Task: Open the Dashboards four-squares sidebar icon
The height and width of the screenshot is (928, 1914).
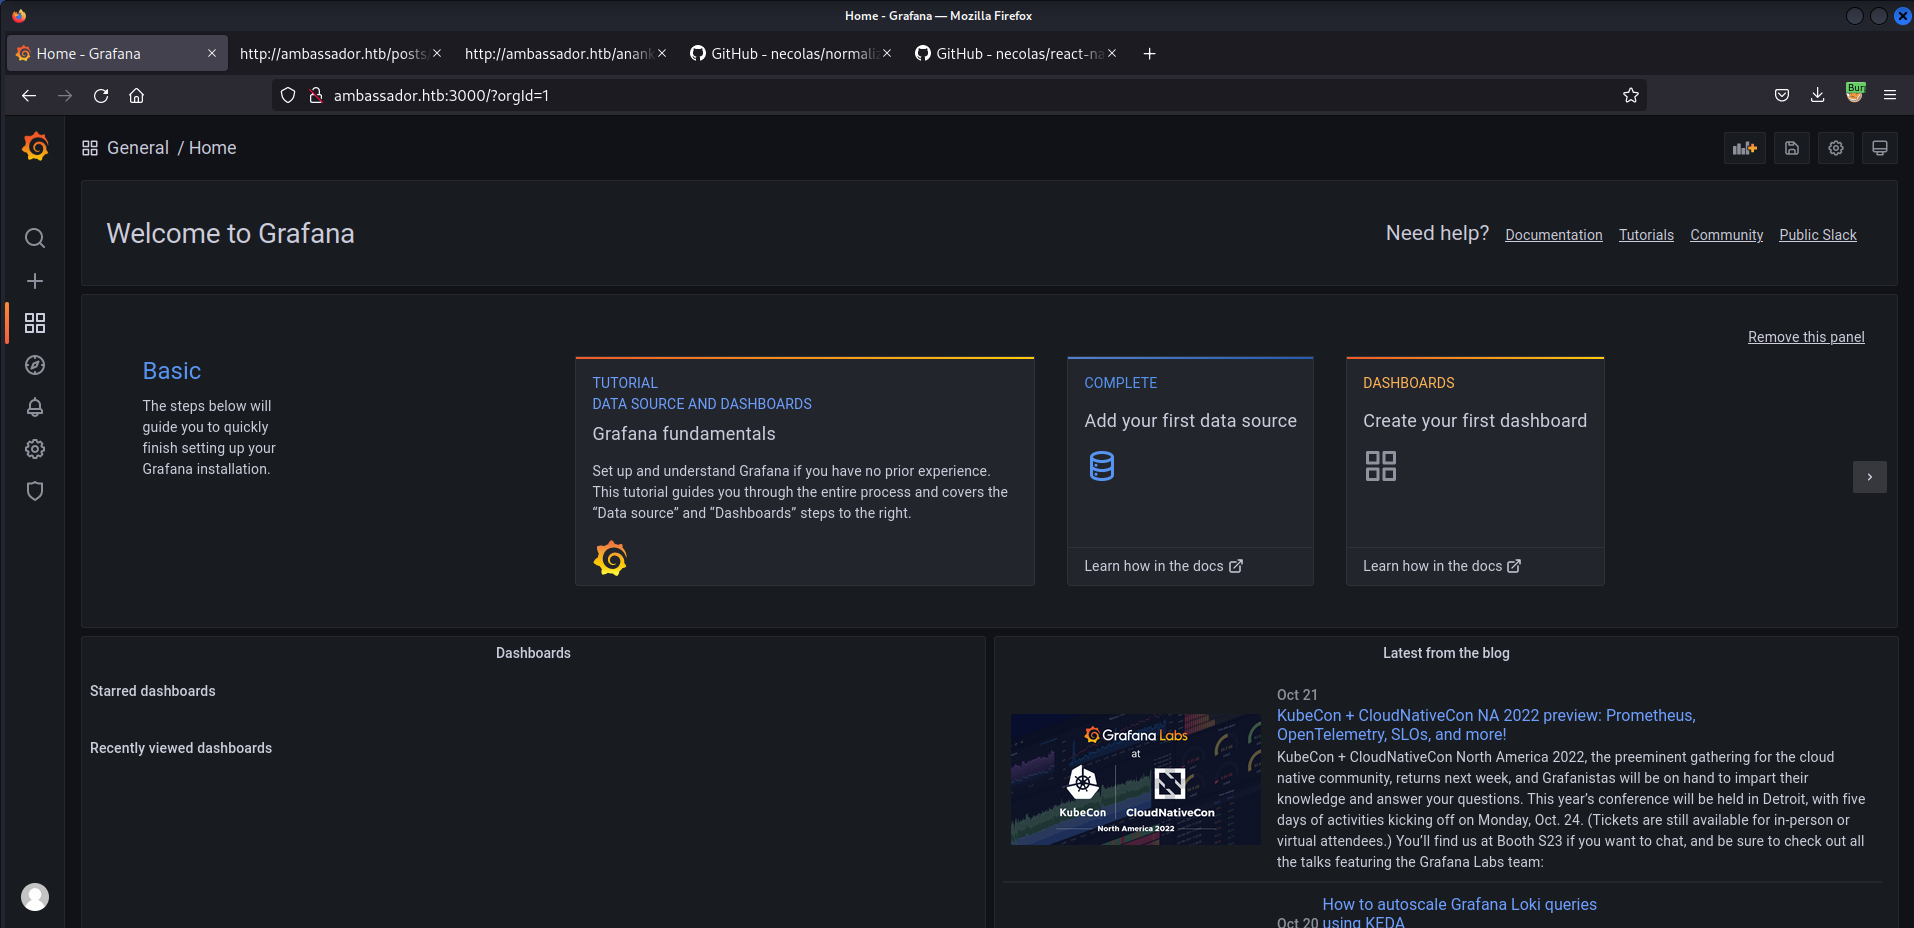Action: click(x=35, y=323)
